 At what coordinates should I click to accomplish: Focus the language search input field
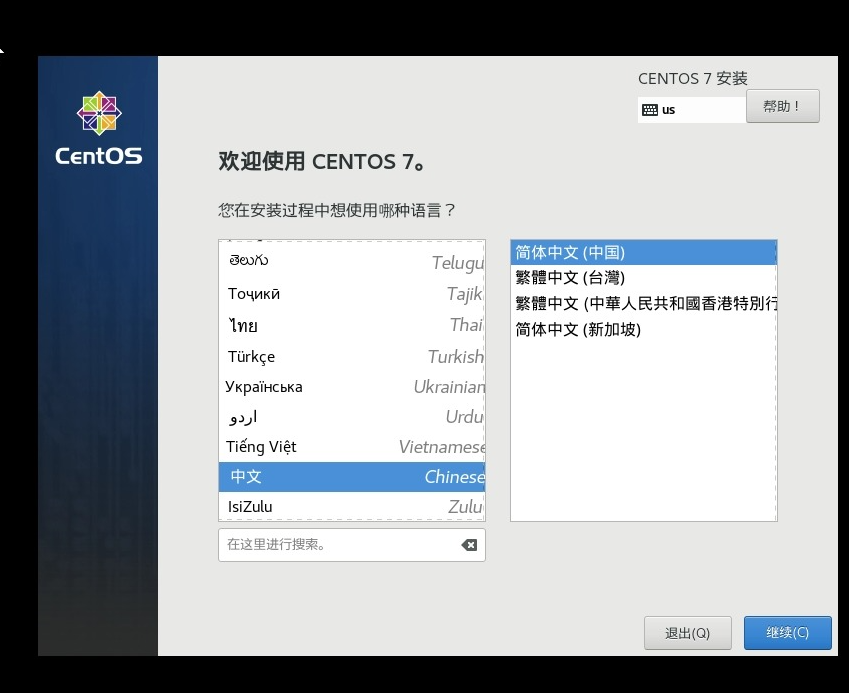click(352, 545)
